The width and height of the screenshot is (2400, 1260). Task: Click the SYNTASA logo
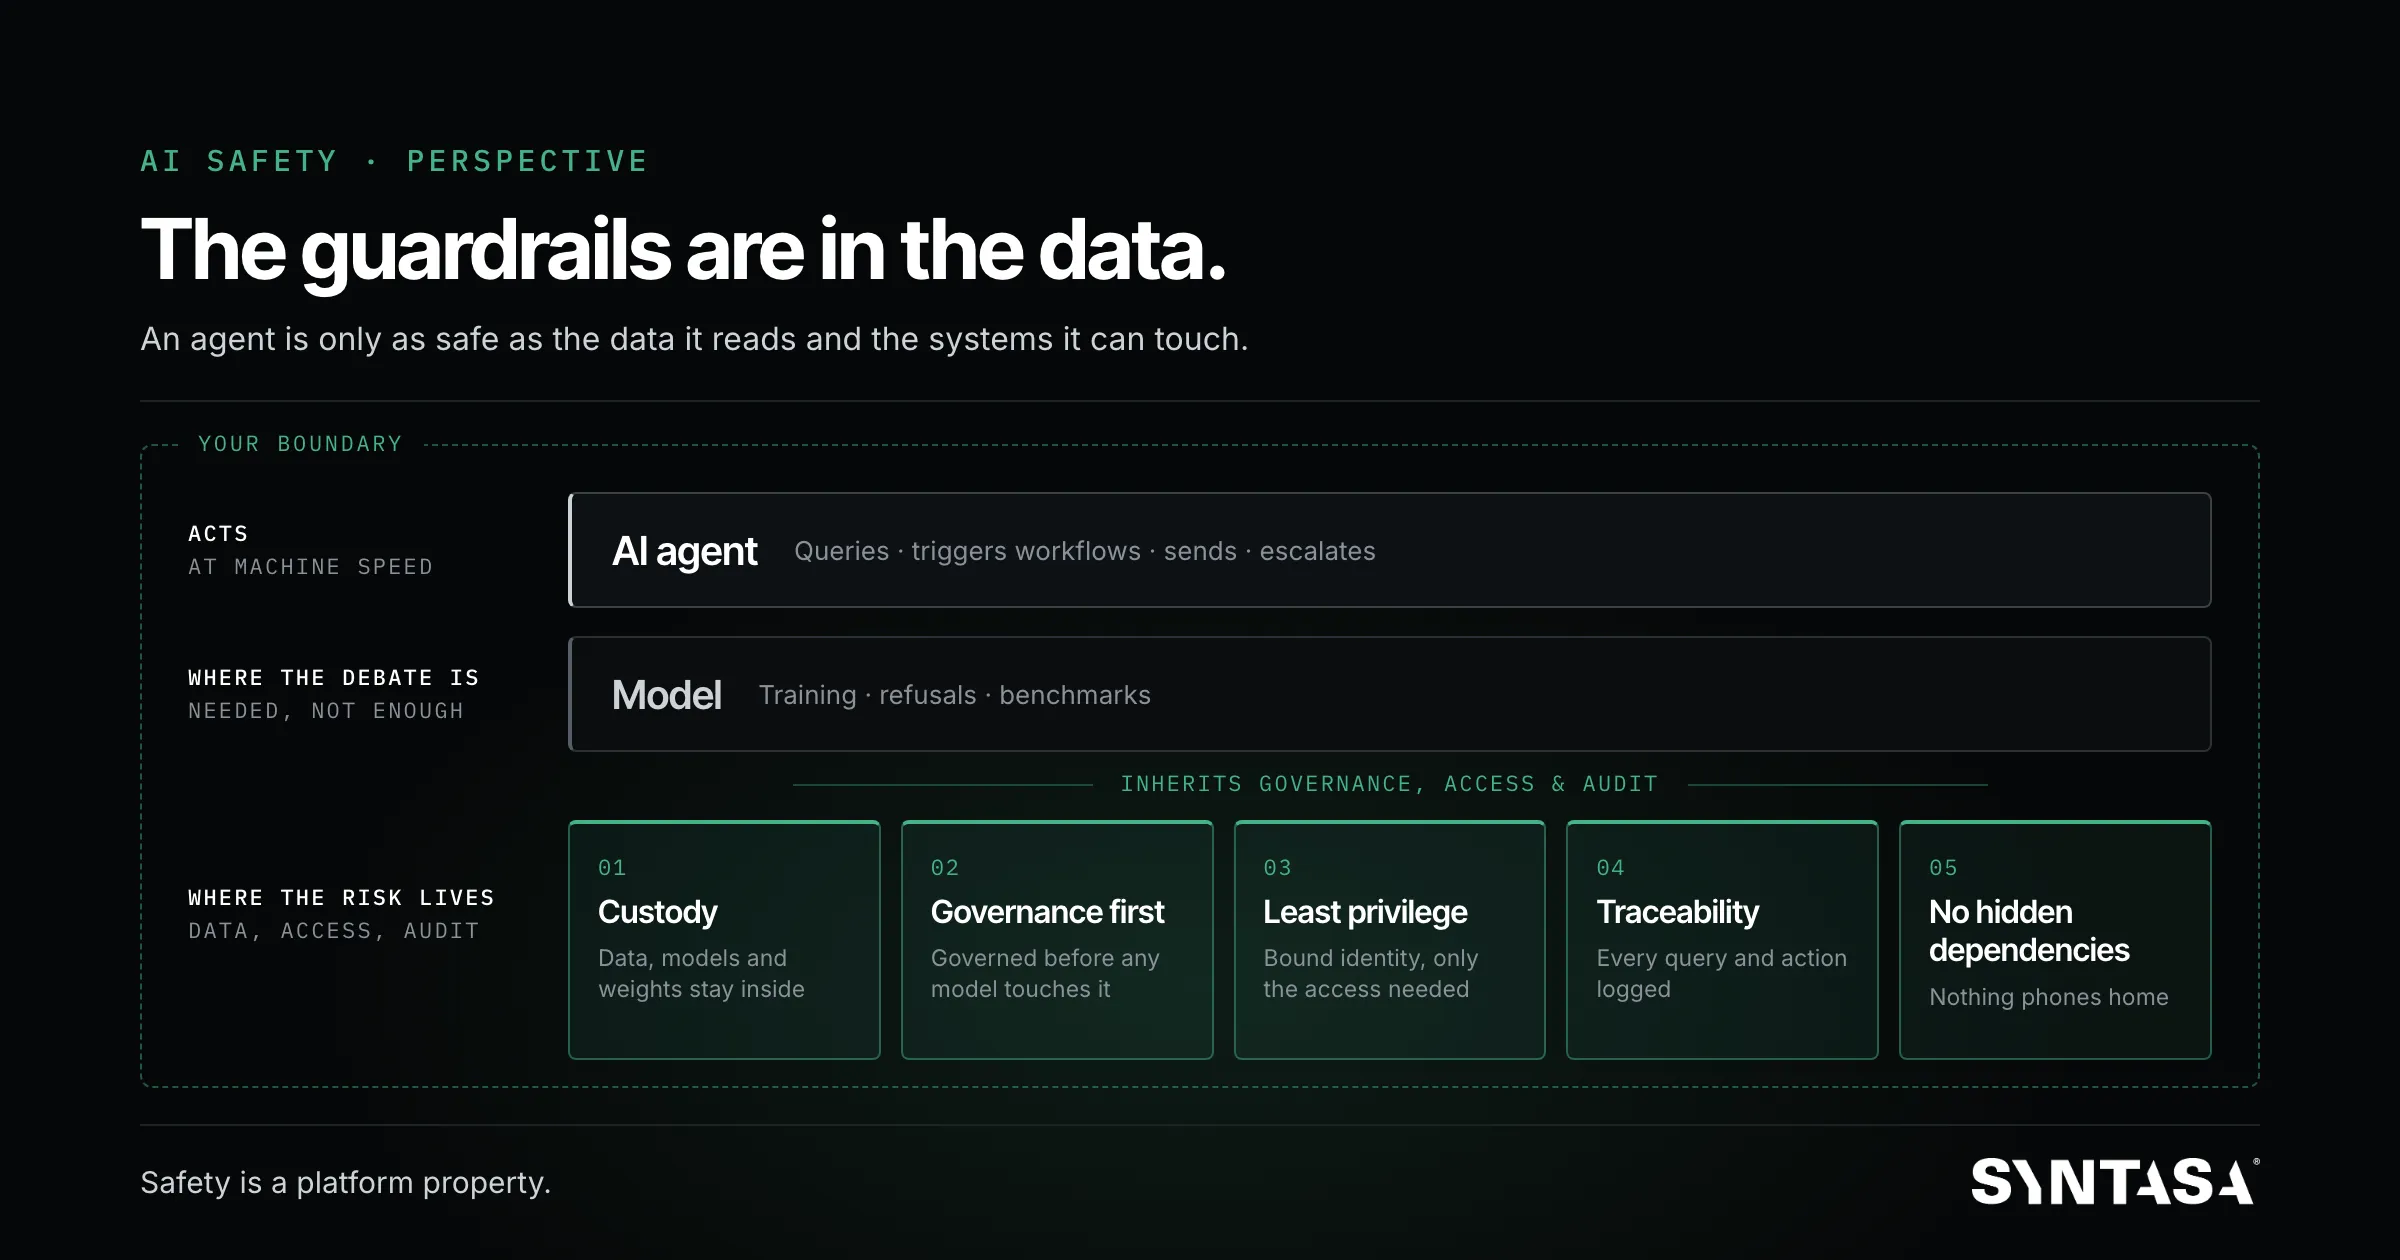[x=2114, y=1181]
